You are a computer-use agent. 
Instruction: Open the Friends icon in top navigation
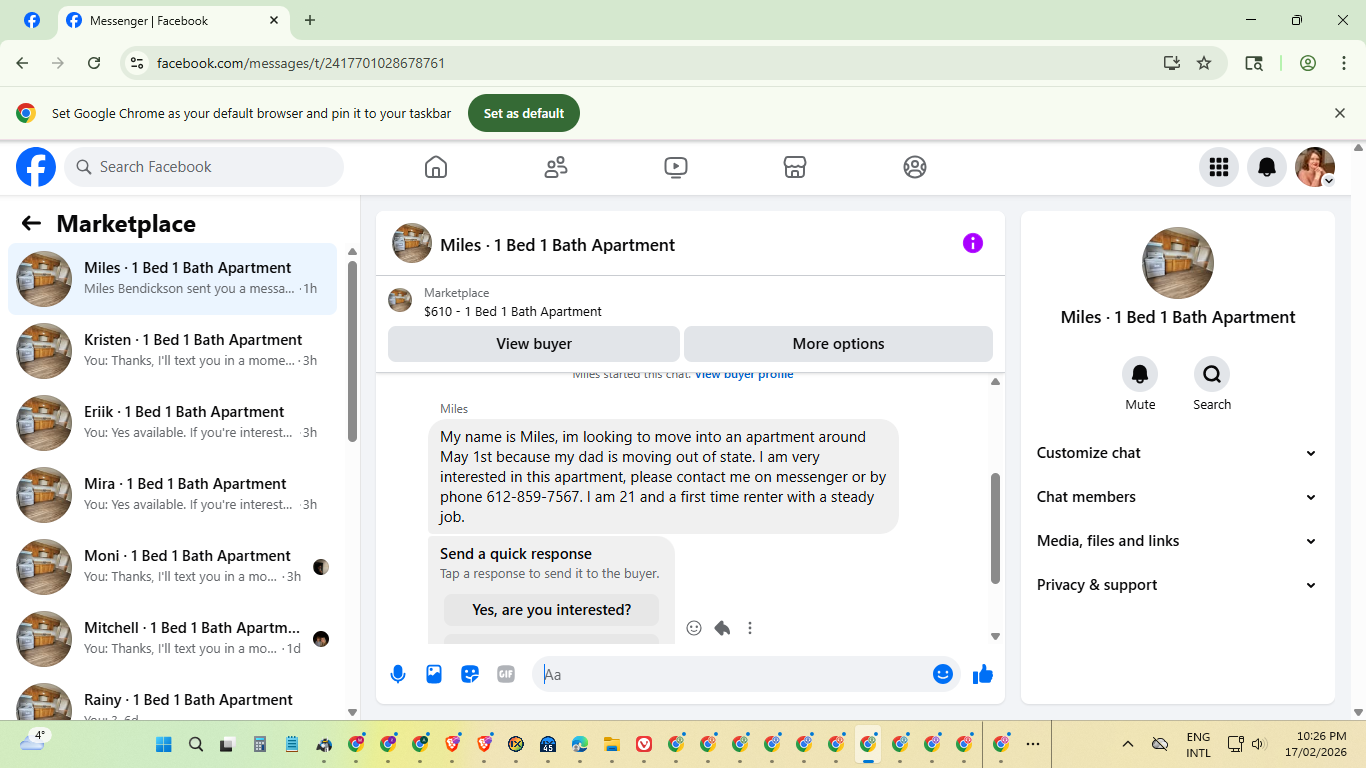coord(556,167)
